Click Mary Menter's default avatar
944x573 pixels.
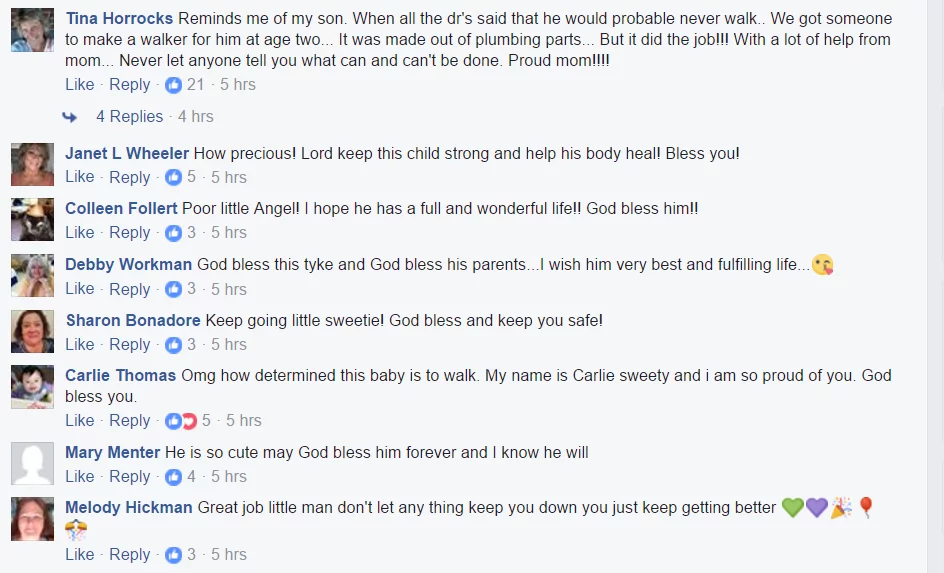[33, 463]
